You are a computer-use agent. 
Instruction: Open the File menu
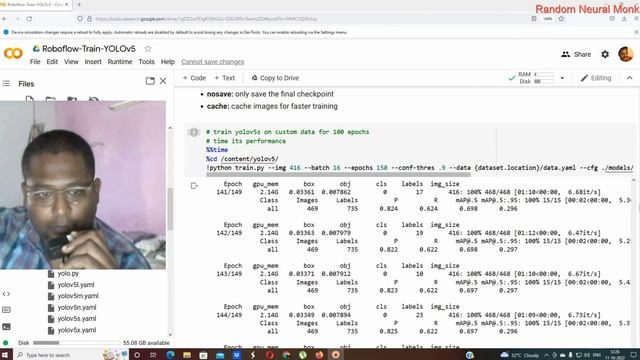35,62
